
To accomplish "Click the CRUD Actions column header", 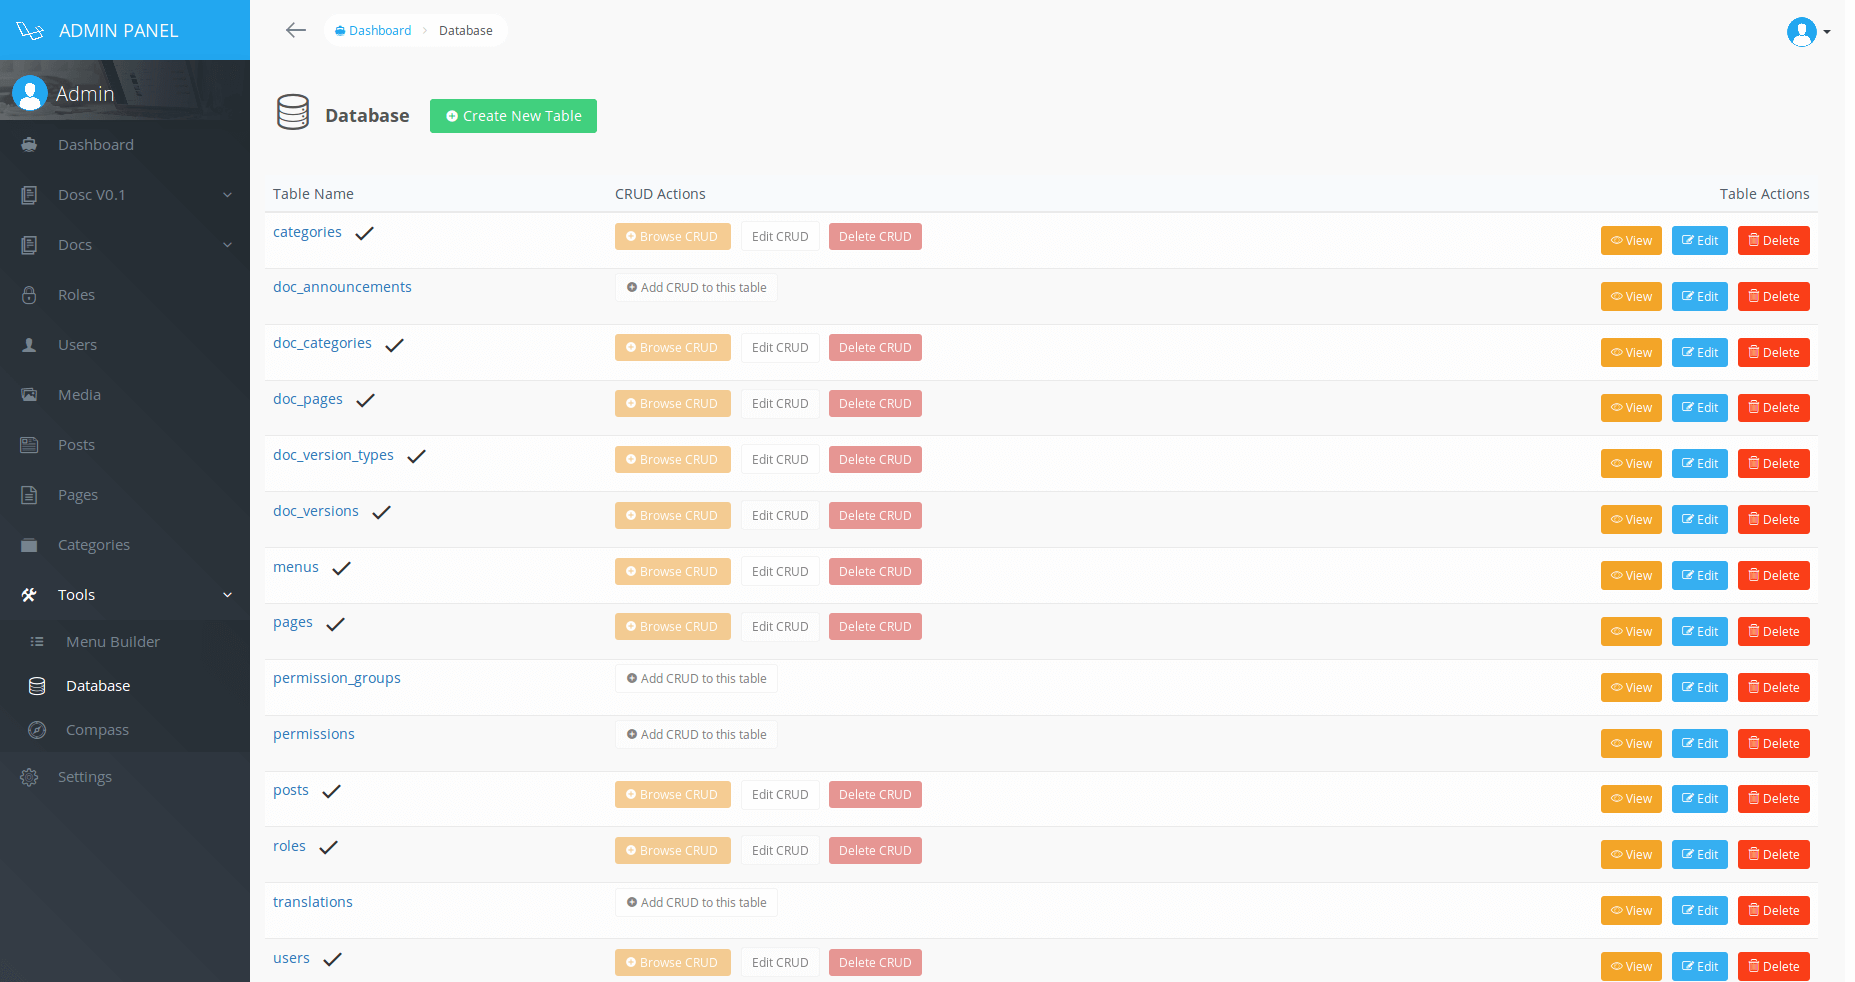I will [x=660, y=194].
